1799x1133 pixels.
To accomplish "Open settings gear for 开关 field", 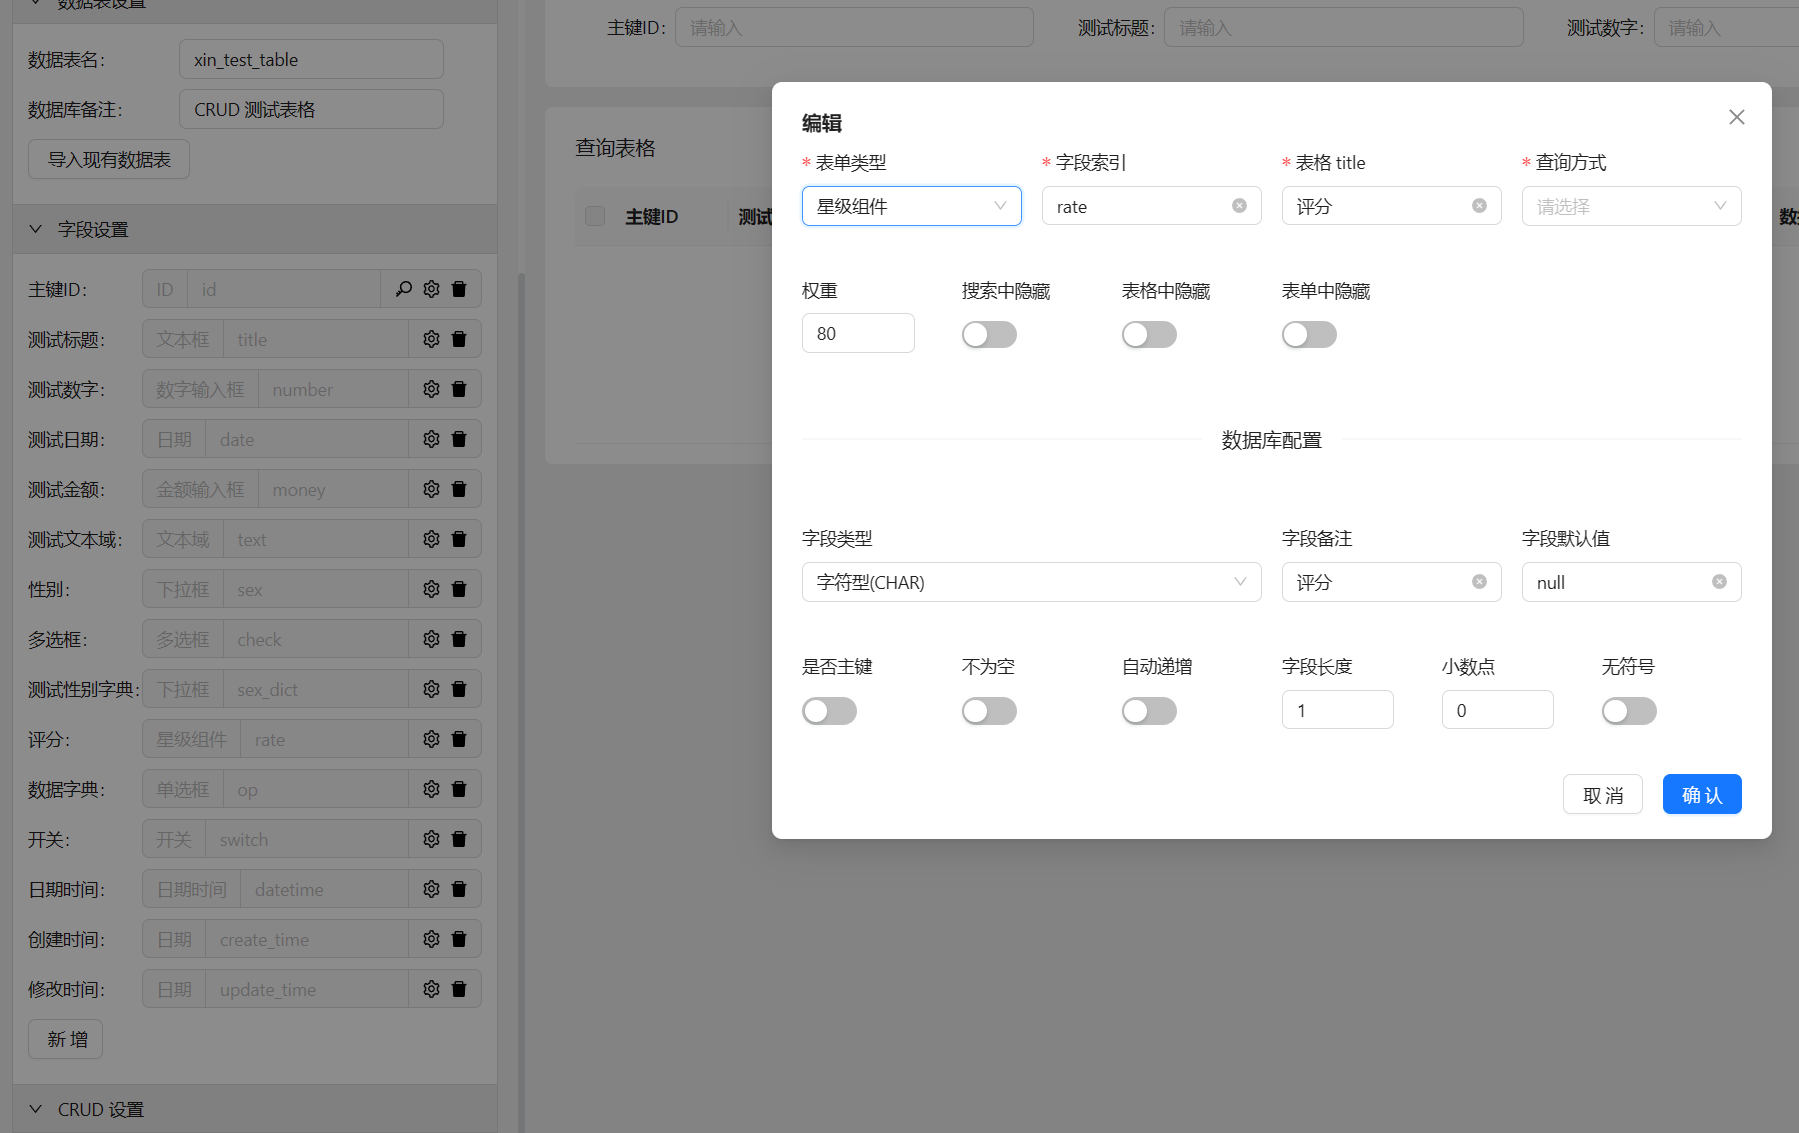I will pos(431,839).
